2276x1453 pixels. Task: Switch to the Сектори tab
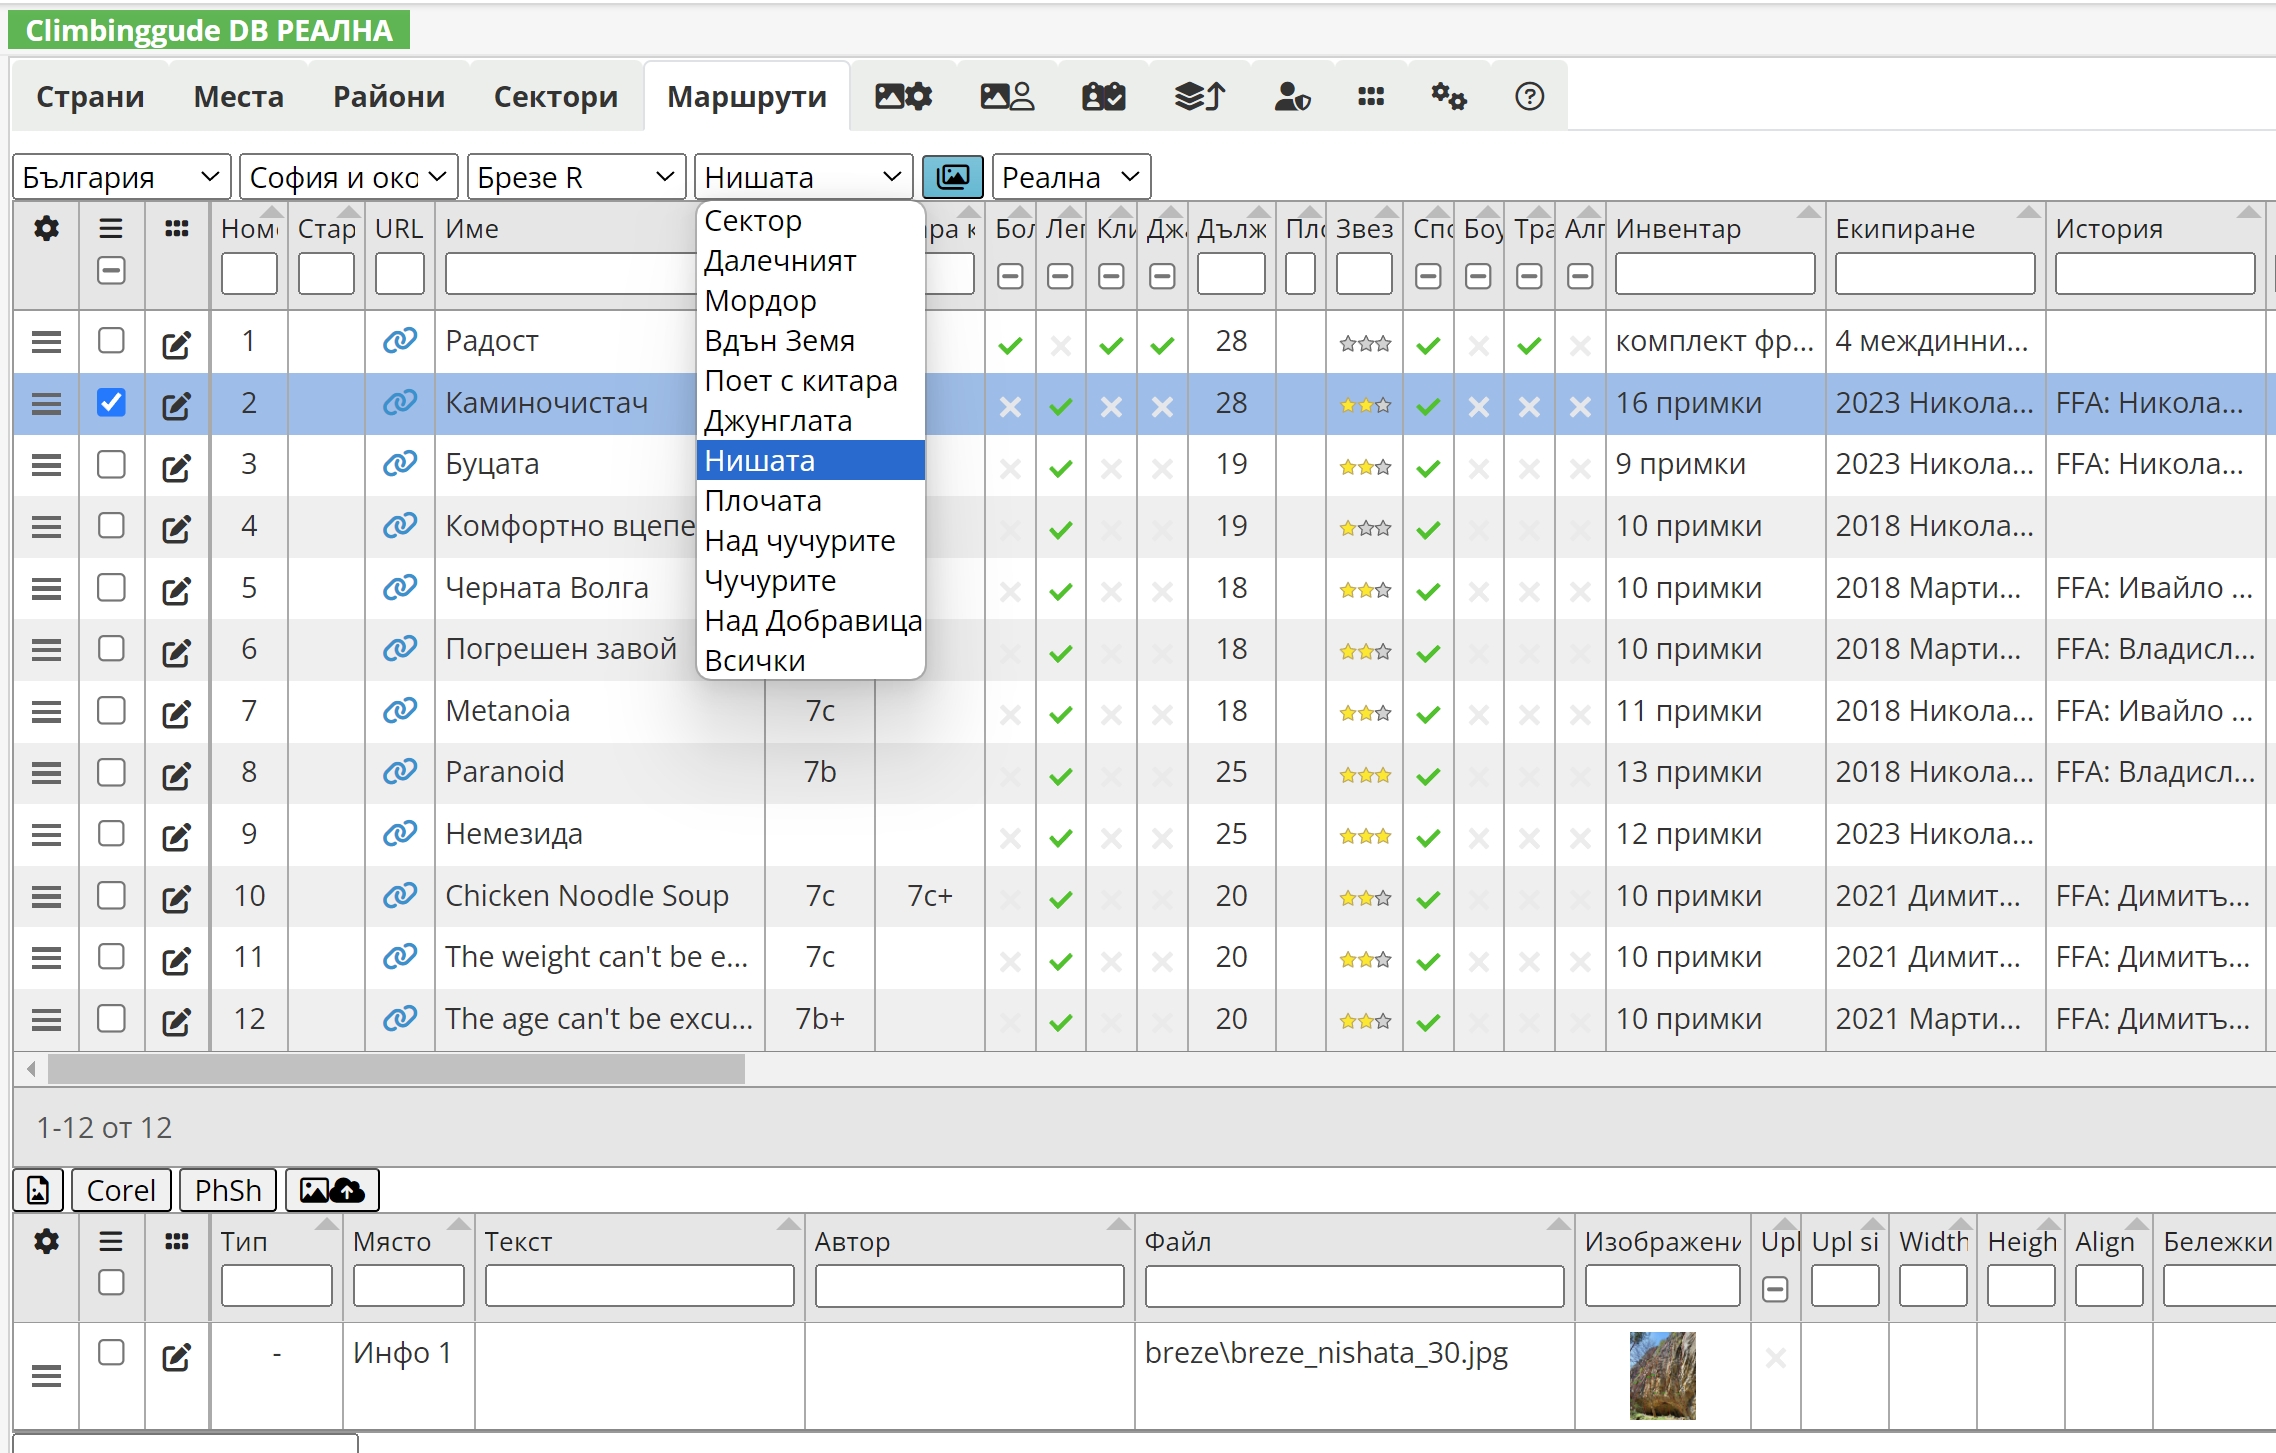(555, 96)
